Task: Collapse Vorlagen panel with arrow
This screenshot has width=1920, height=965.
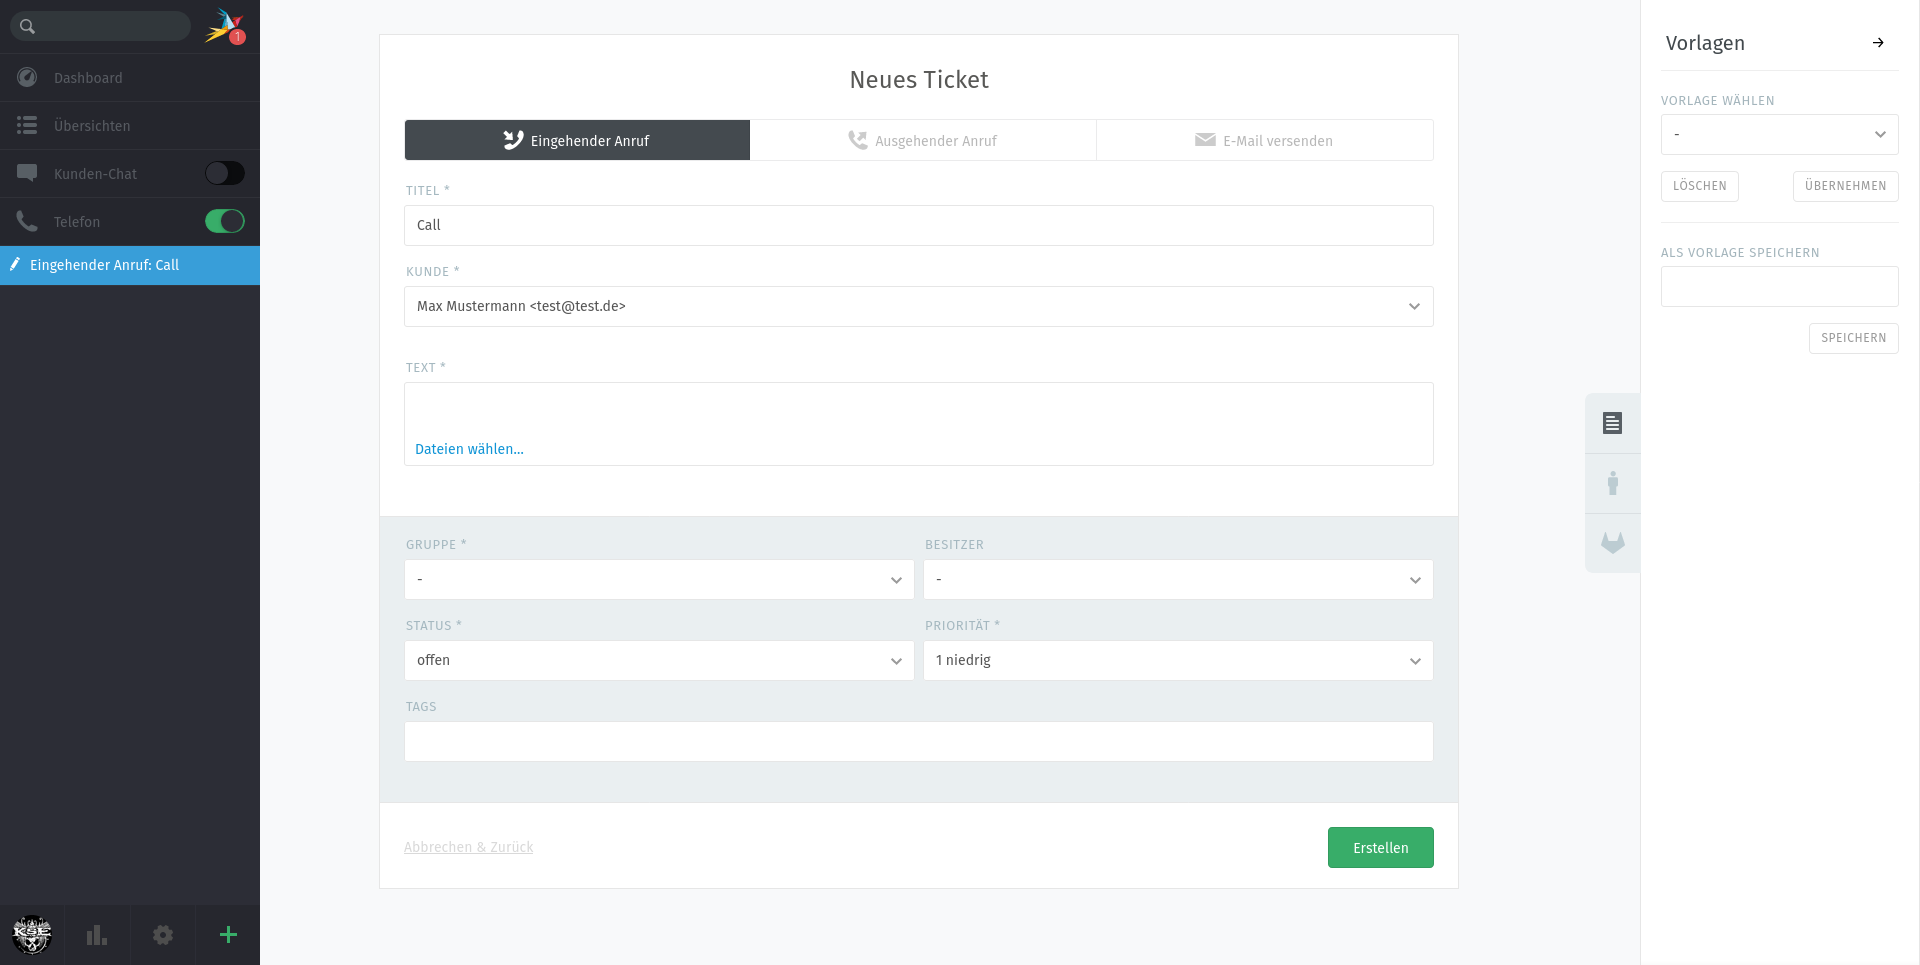Action: [x=1878, y=43]
